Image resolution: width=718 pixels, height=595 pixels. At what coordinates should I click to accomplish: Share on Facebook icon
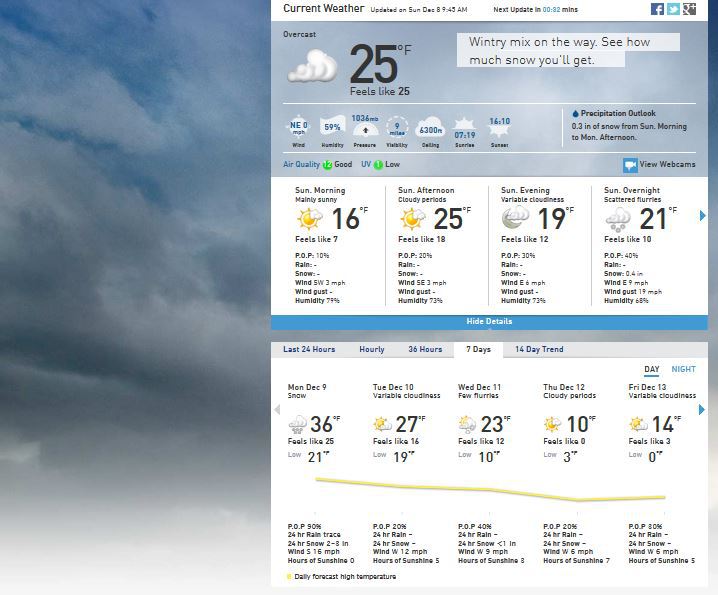pyautogui.click(x=657, y=9)
